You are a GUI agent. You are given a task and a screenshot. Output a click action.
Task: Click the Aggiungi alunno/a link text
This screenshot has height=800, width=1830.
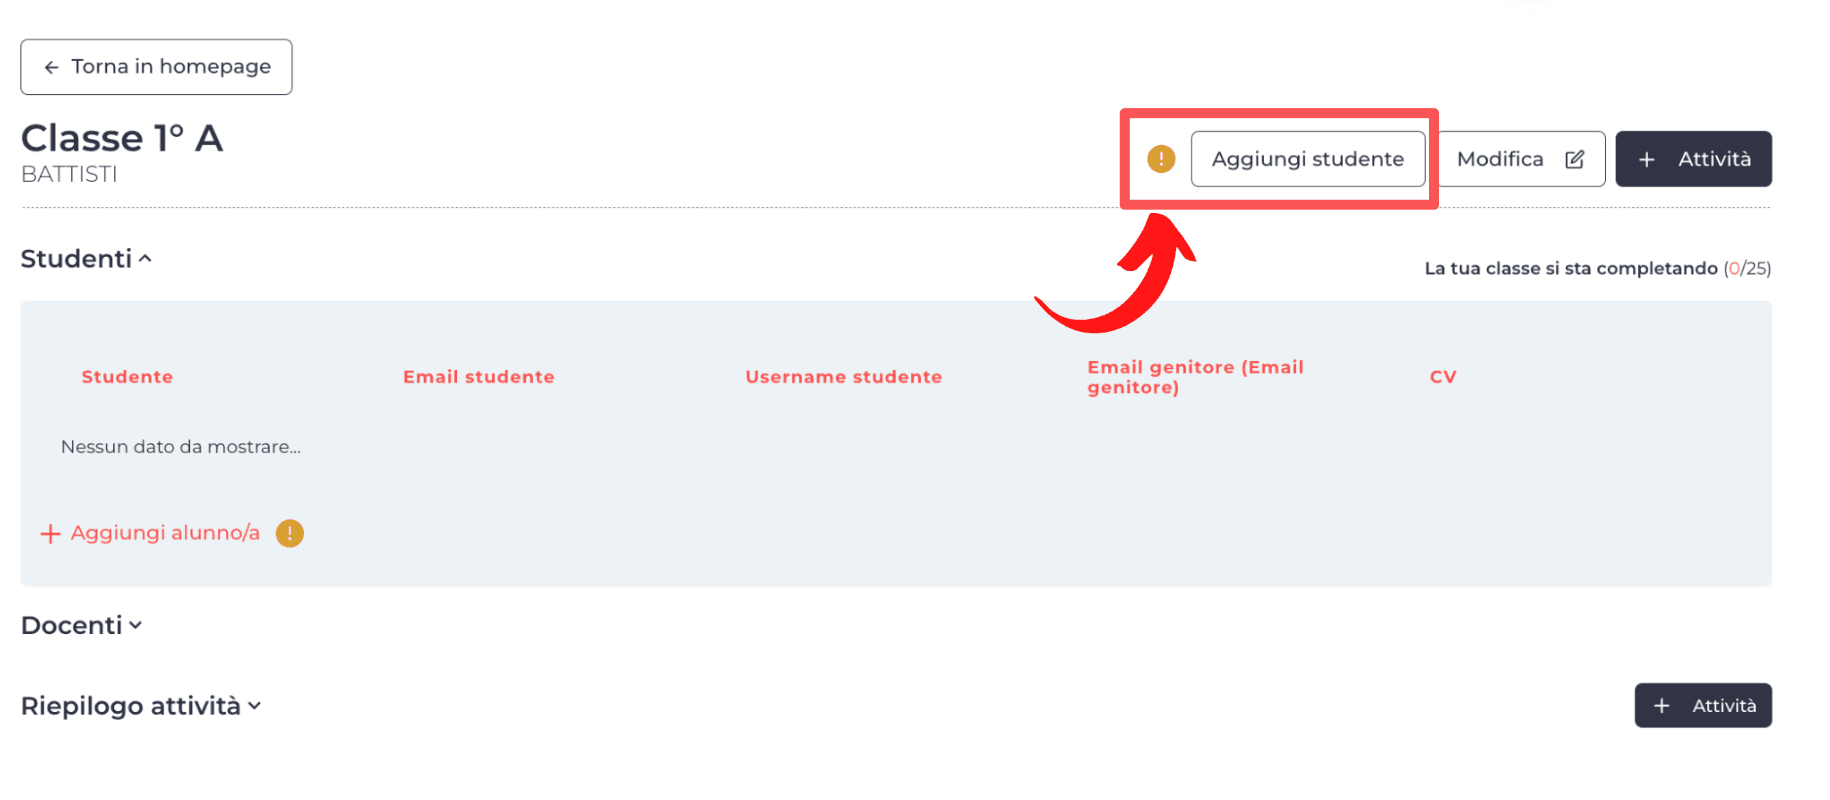pyautogui.click(x=165, y=533)
